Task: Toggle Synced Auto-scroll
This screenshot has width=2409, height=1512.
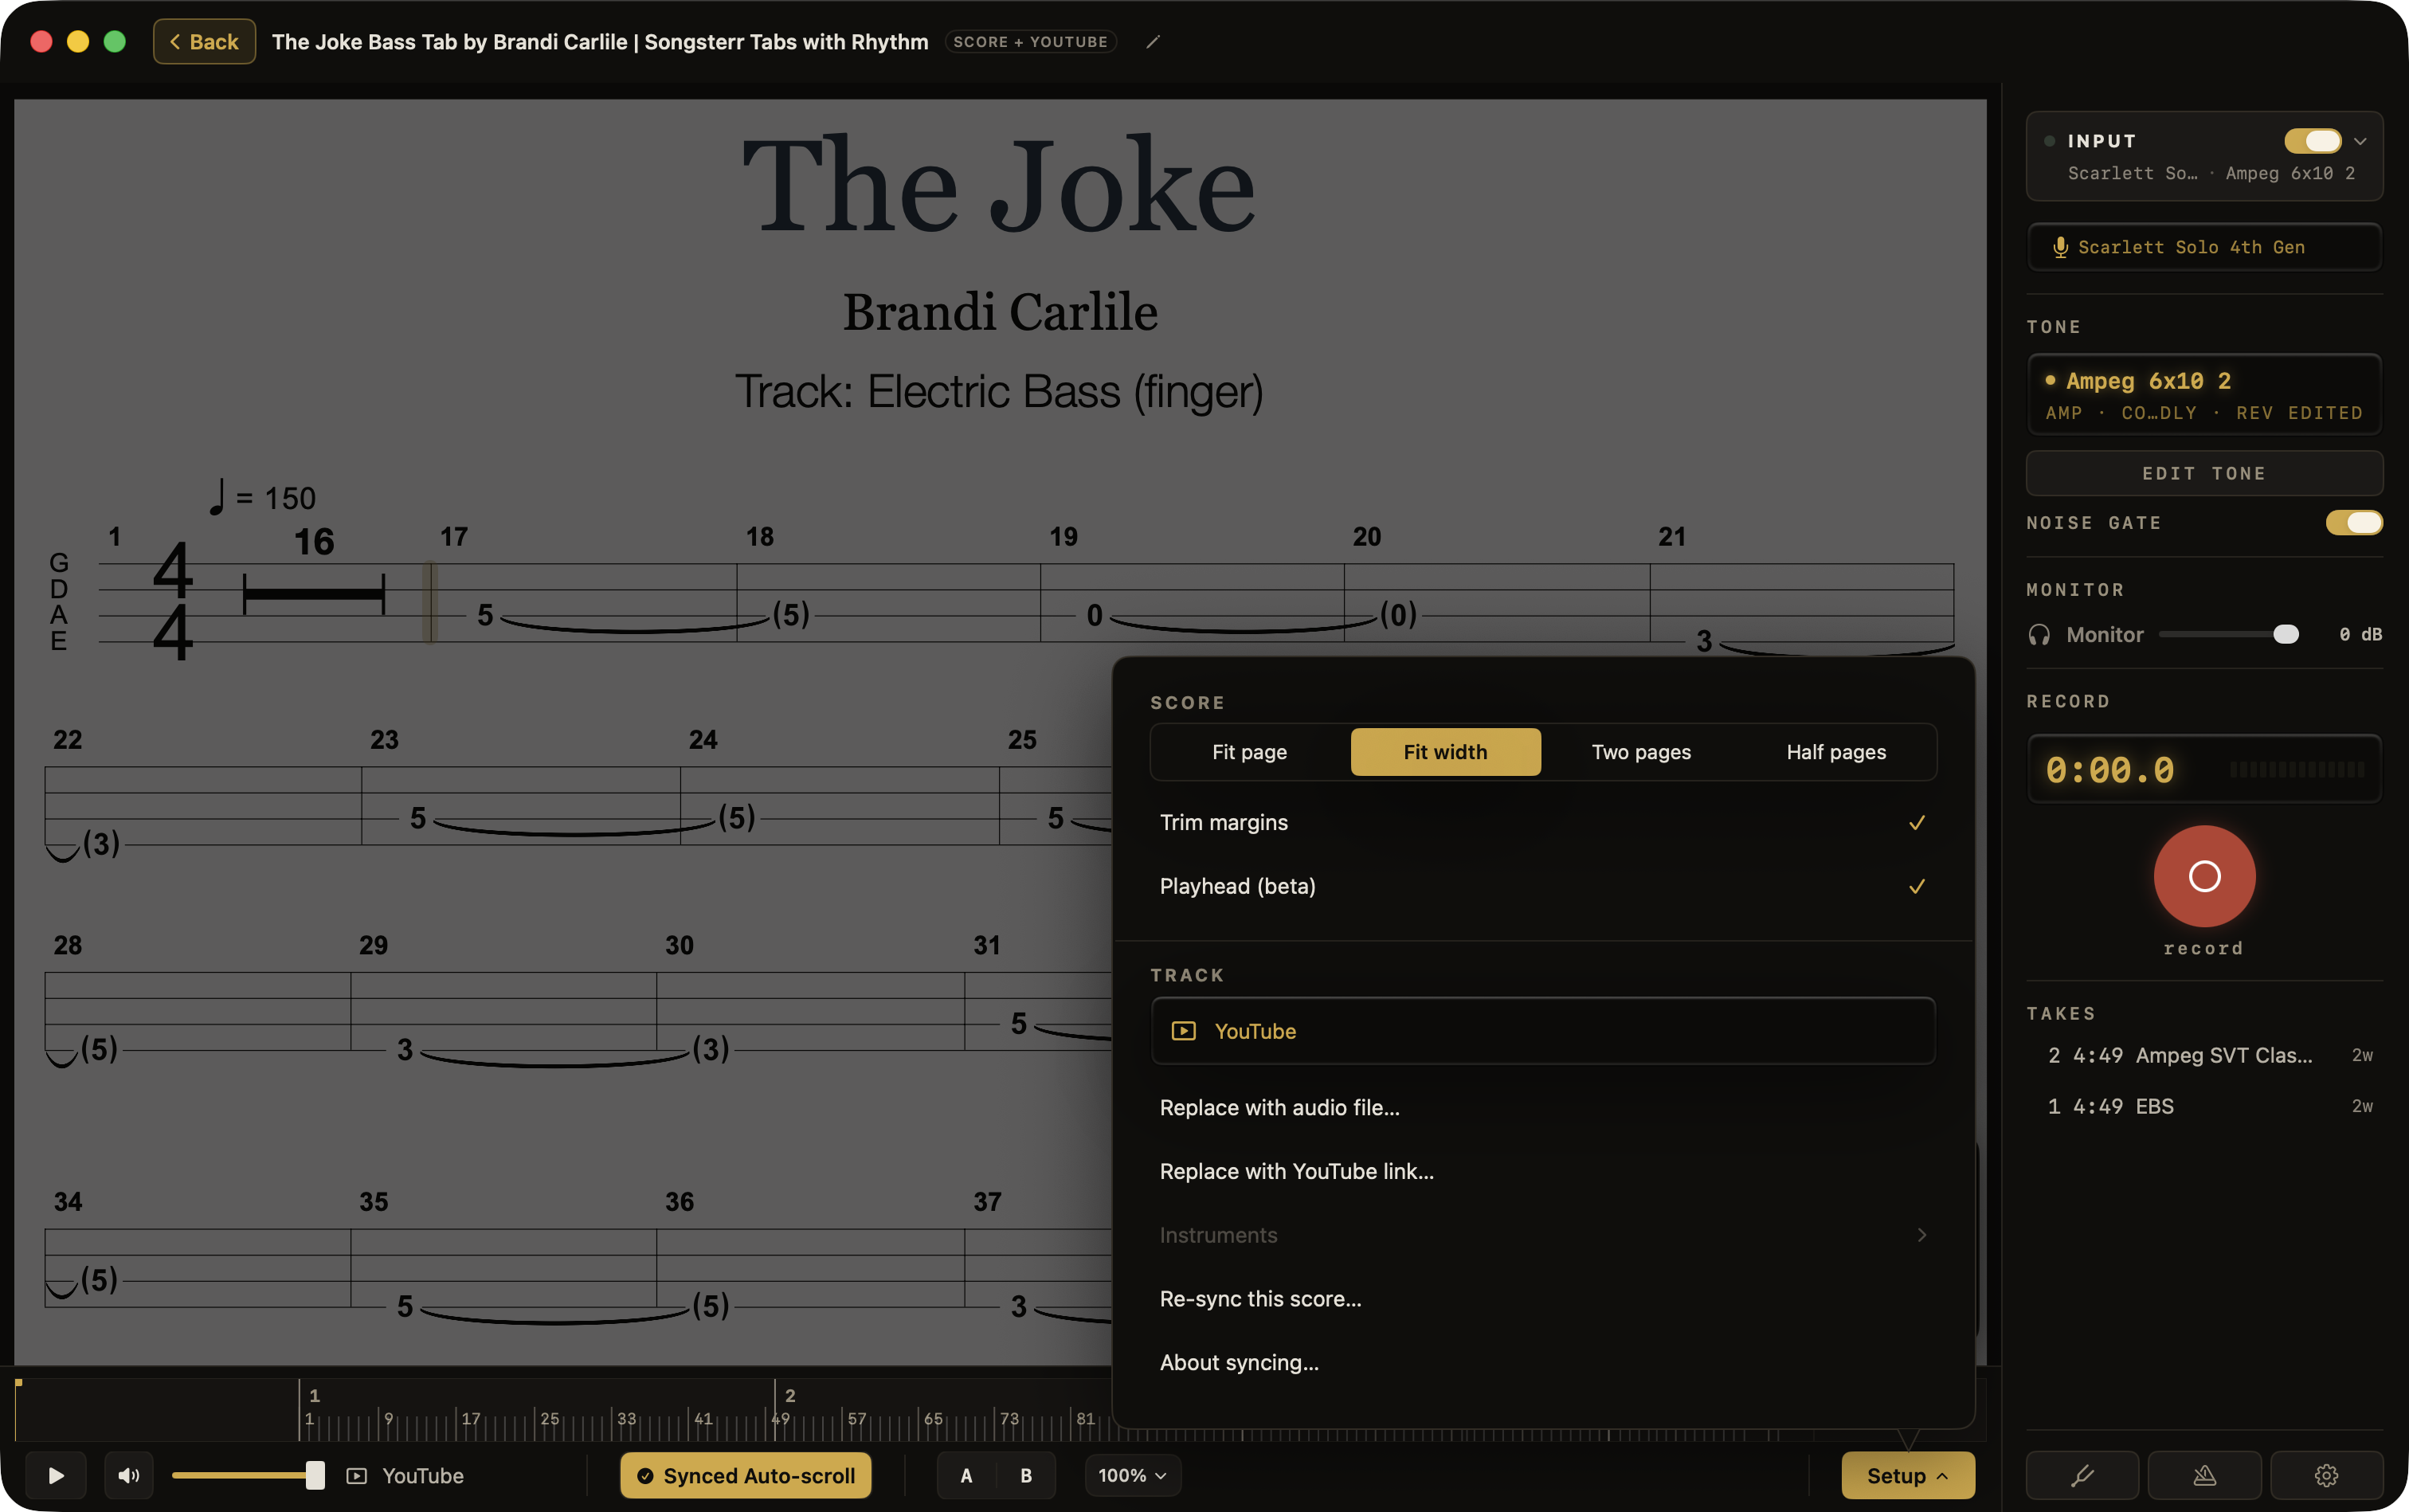Action: tap(746, 1475)
